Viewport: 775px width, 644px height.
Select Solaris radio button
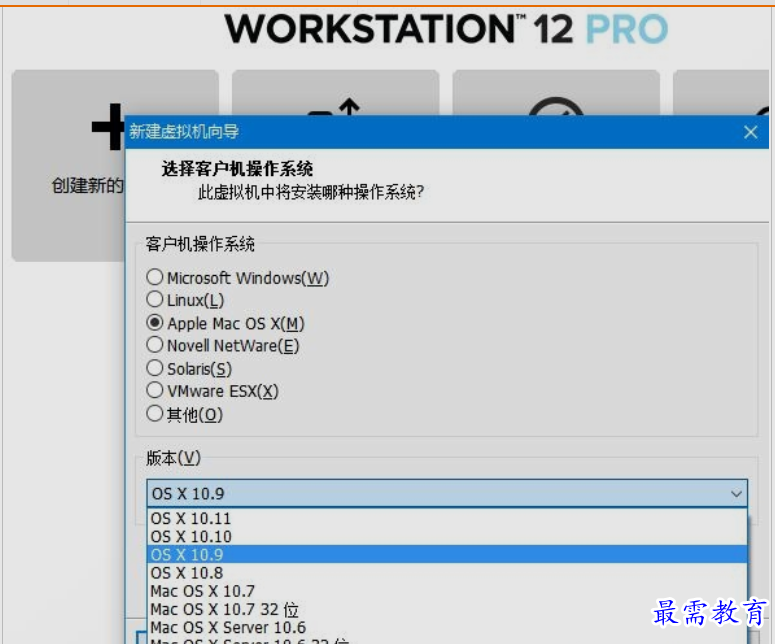155,368
